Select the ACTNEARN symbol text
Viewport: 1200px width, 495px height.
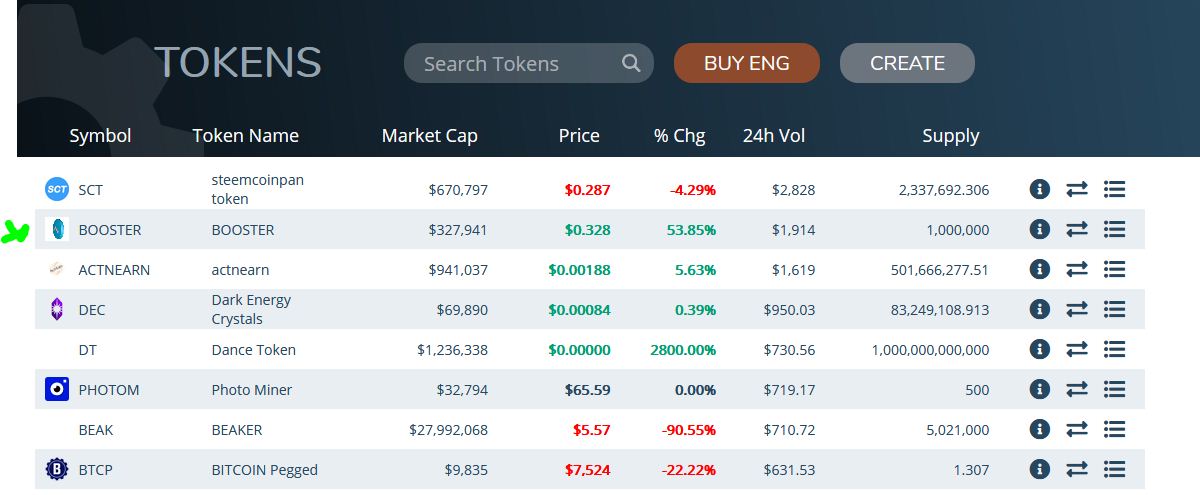click(x=114, y=270)
